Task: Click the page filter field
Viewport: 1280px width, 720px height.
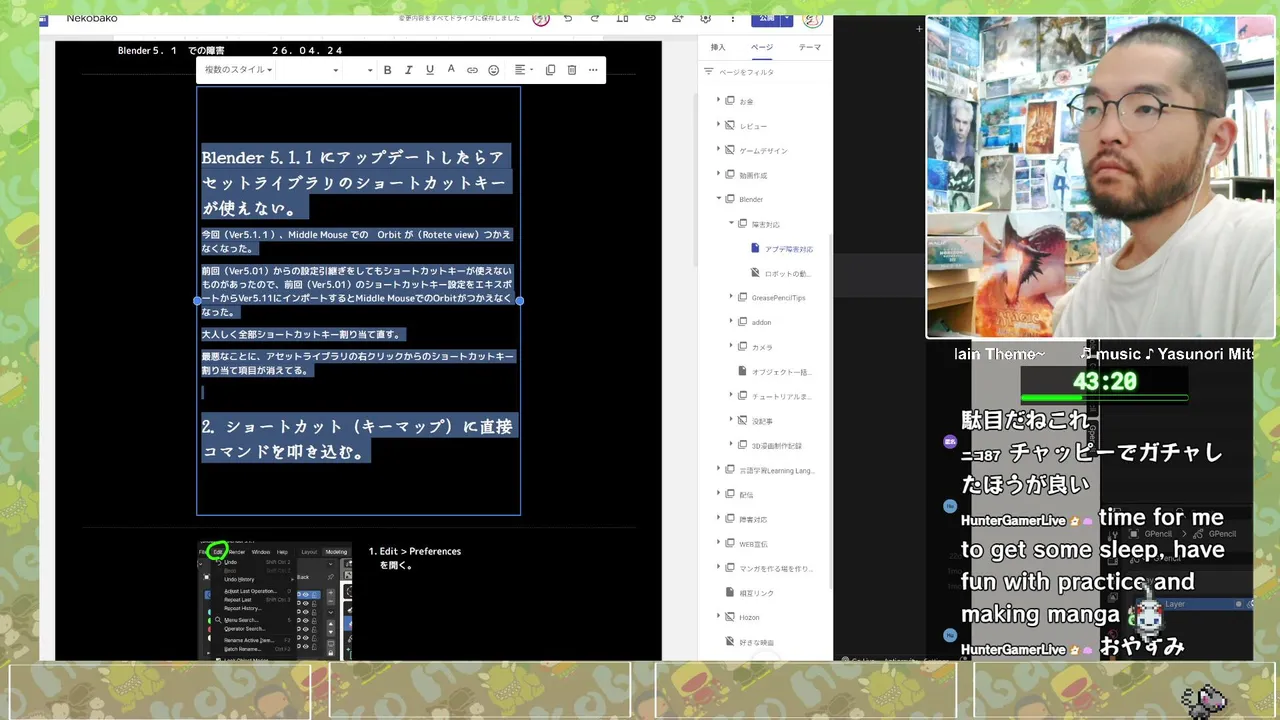Action: pos(765,72)
